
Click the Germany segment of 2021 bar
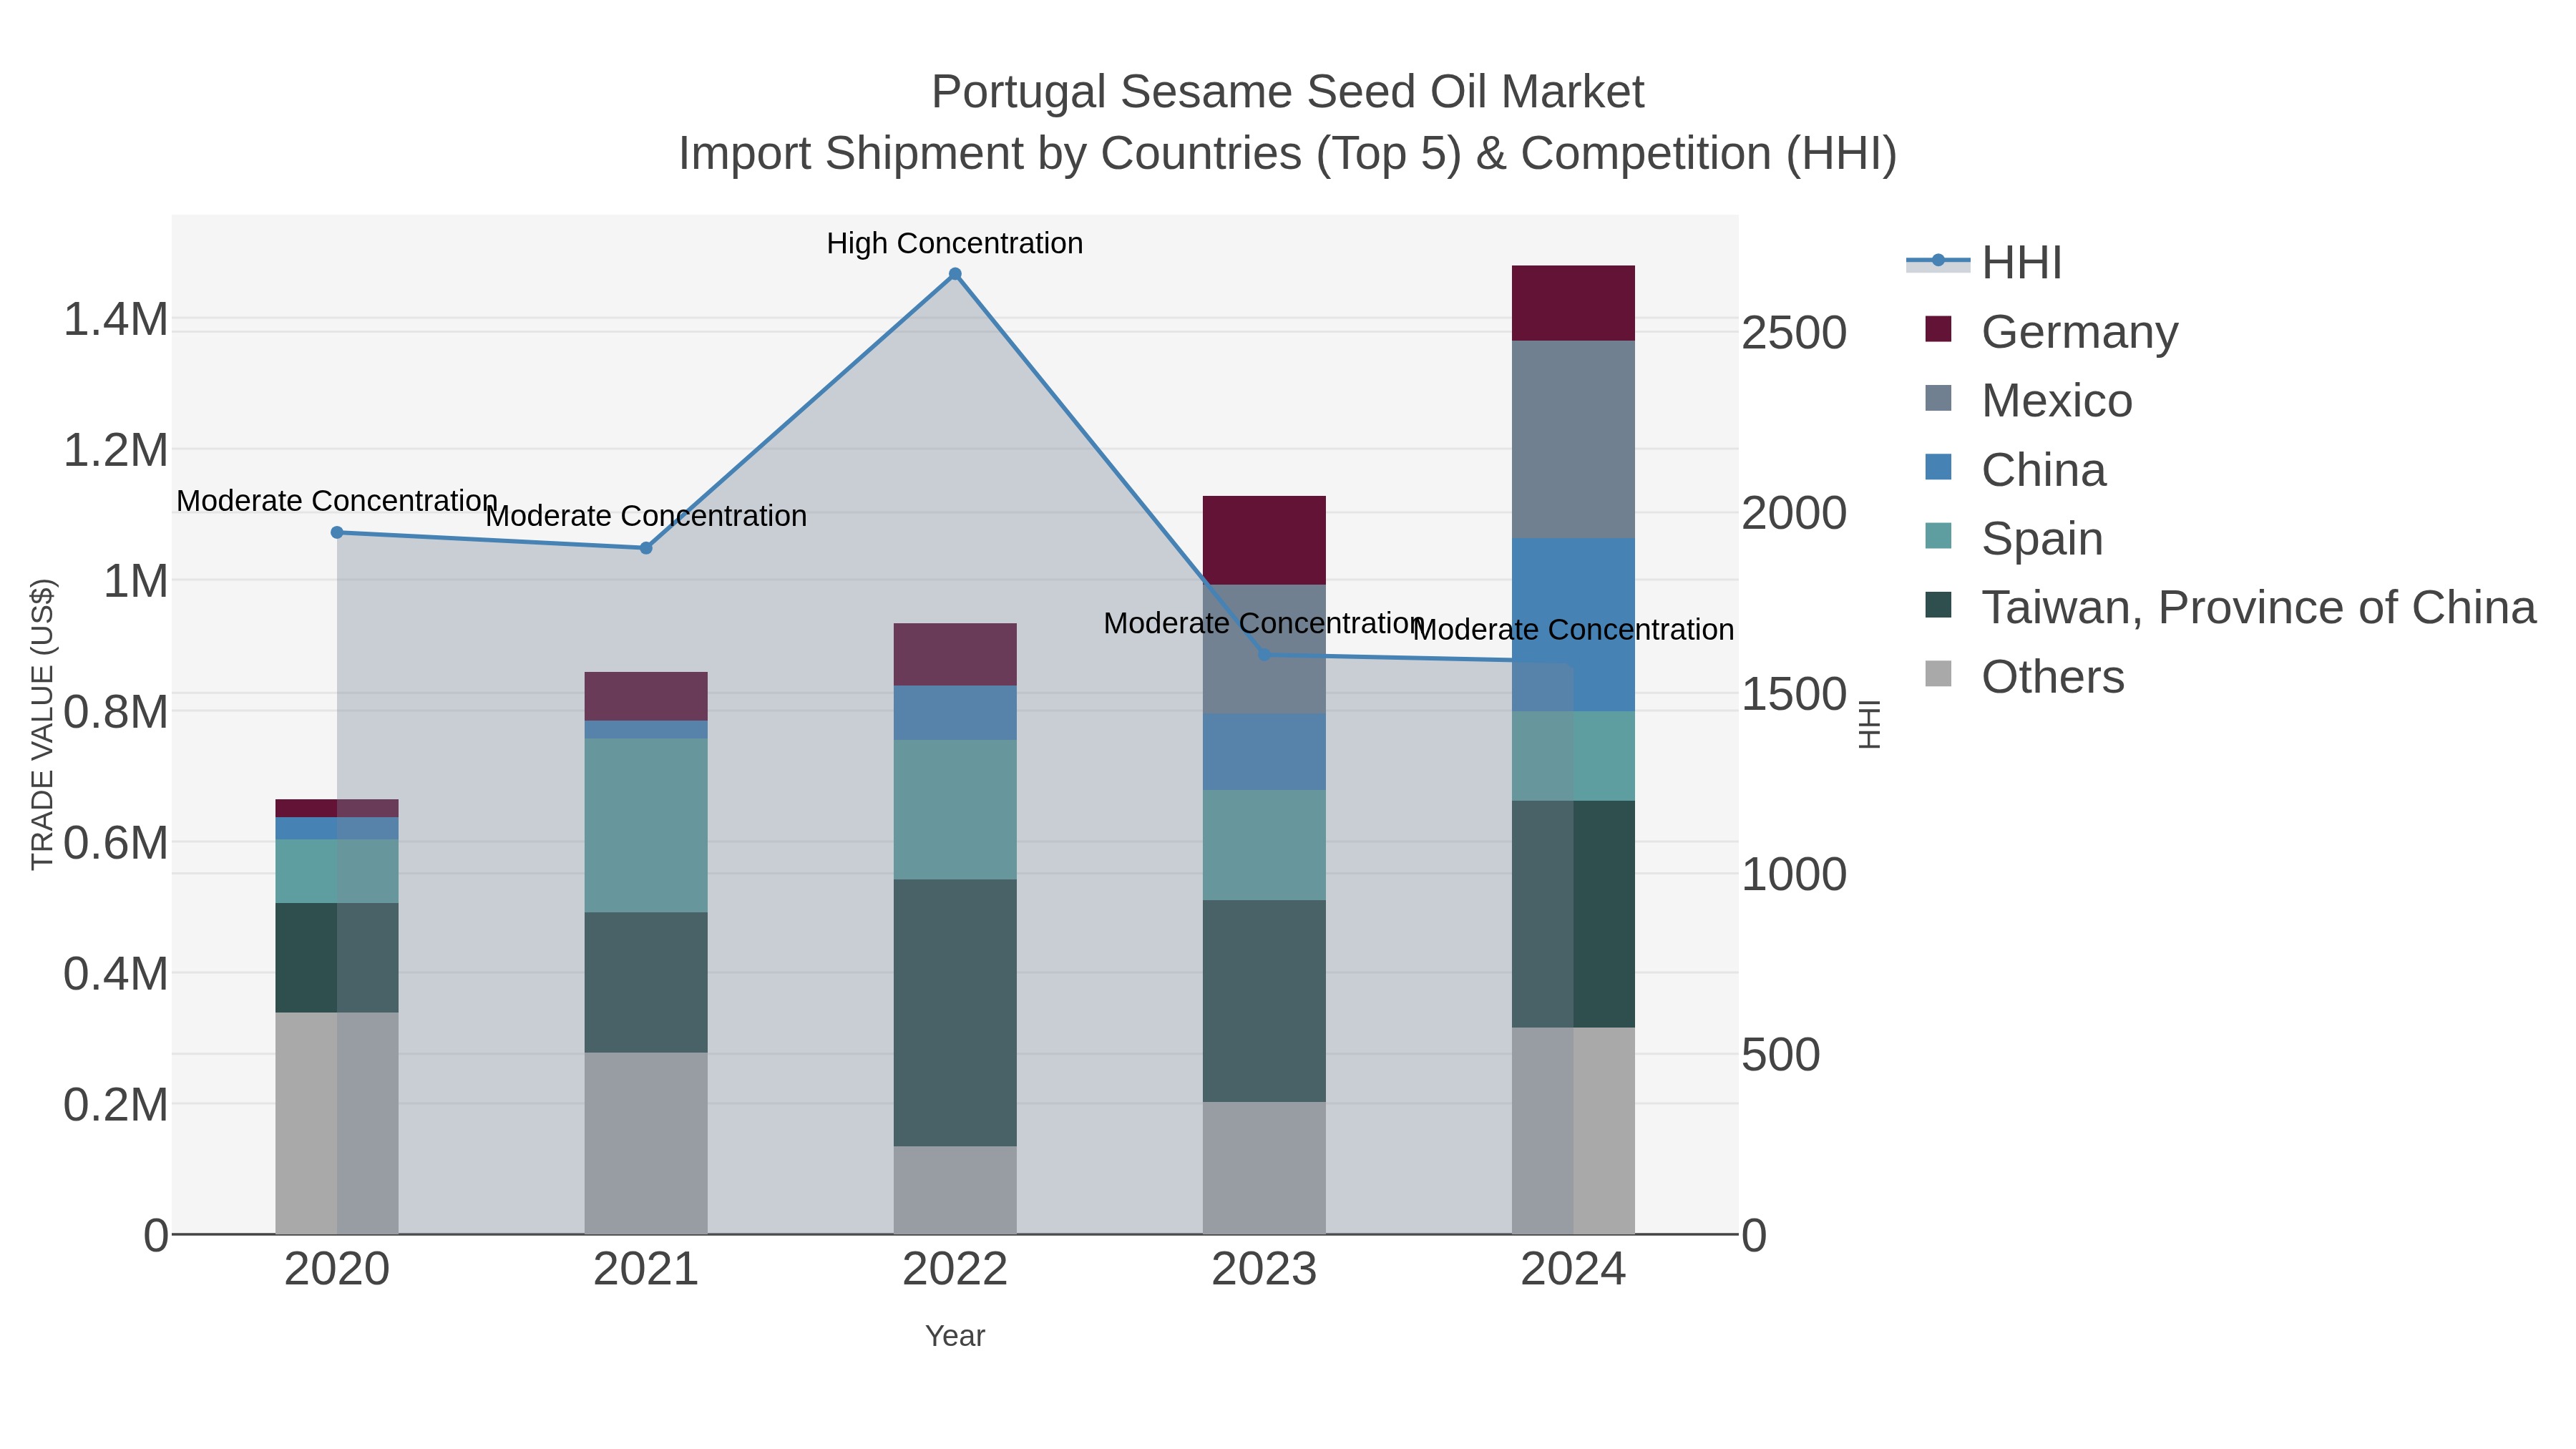tap(646, 696)
